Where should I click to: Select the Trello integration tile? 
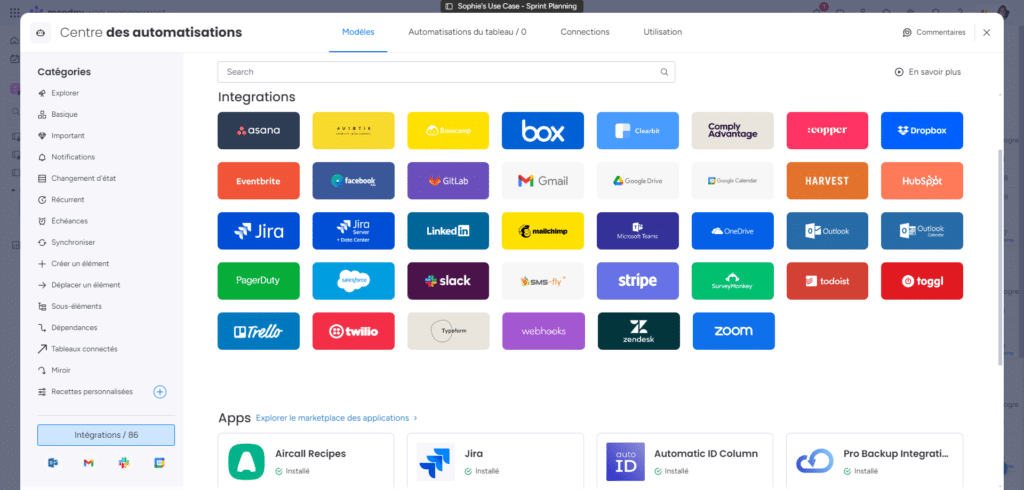[259, 331]
